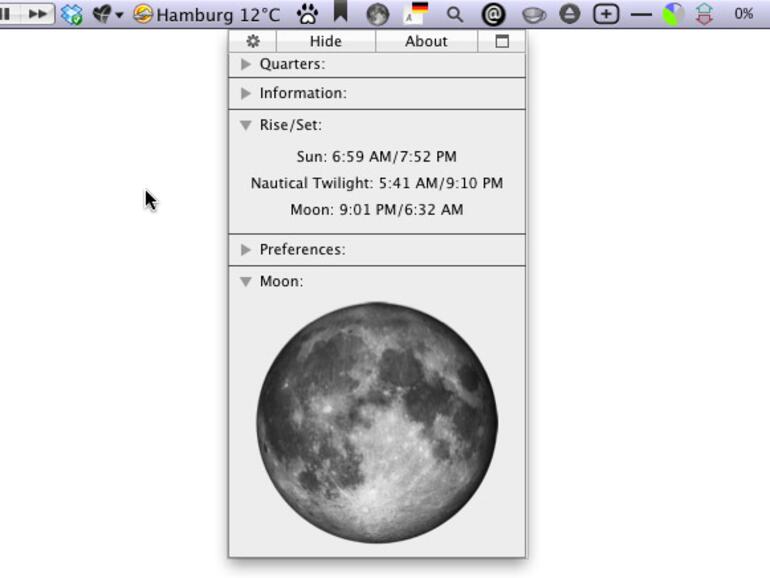Click the About button
This screenshot has height=578, width=770.
pos(426,41)
